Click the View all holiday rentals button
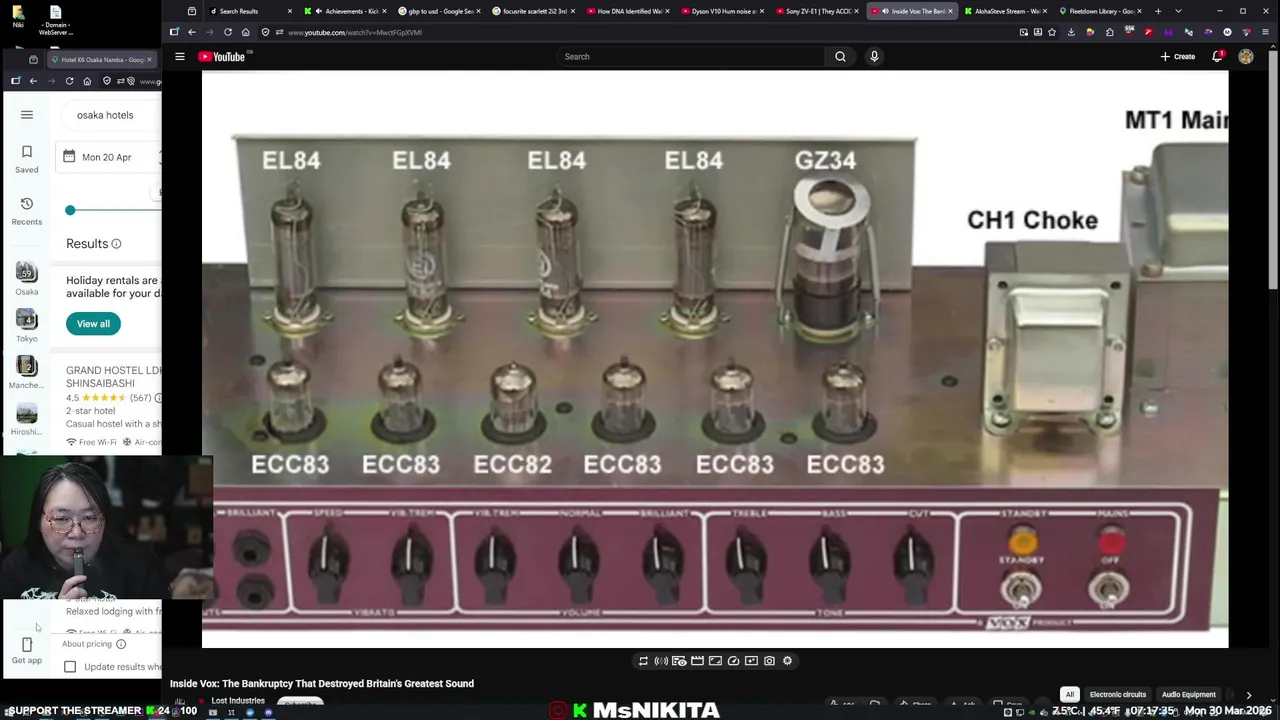The image size is (1280, 720). (93, 324)
